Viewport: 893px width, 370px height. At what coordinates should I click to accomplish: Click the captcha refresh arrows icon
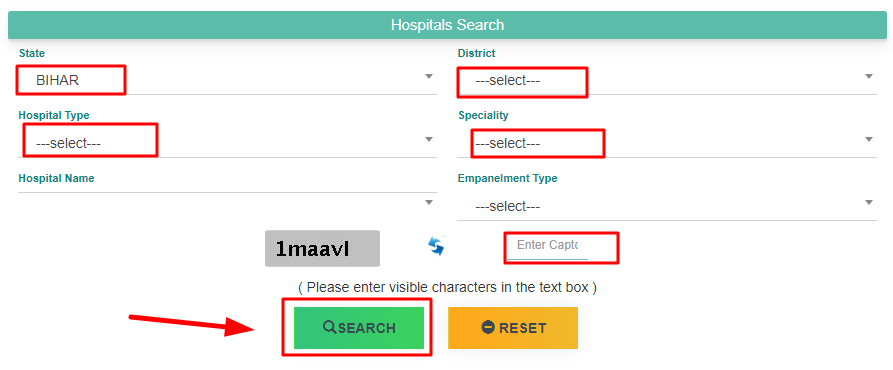[436, 246]
